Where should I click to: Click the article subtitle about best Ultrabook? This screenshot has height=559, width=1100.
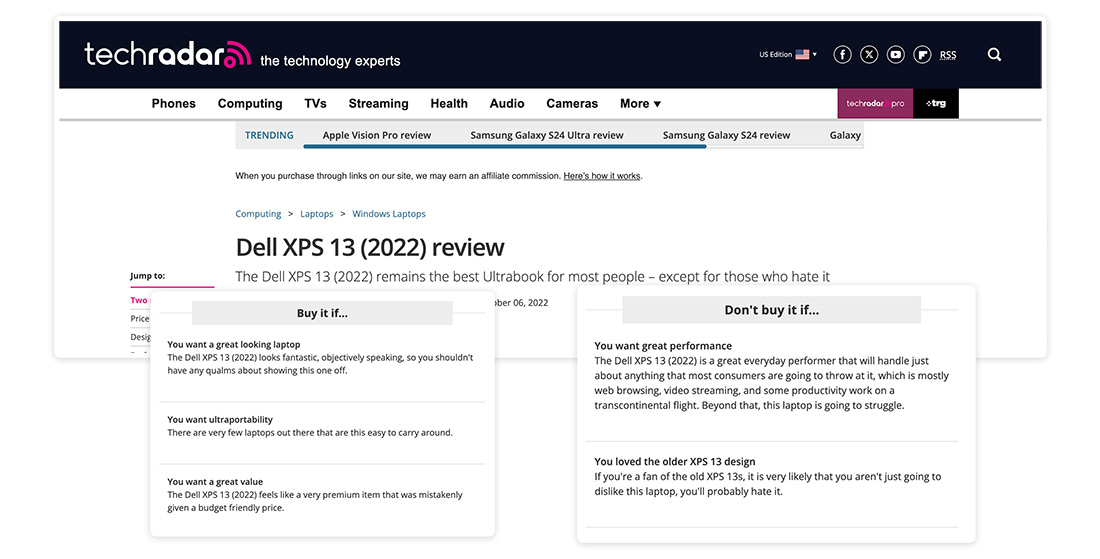(x=532, y=277)
